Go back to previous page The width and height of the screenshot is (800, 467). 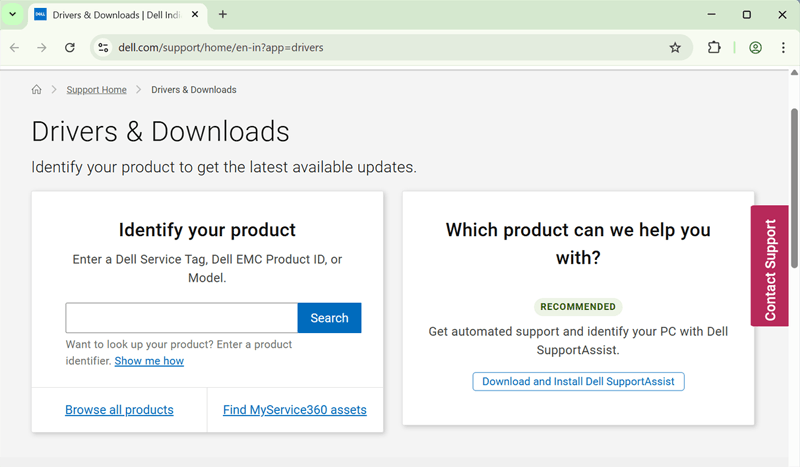tap(14, 47)
